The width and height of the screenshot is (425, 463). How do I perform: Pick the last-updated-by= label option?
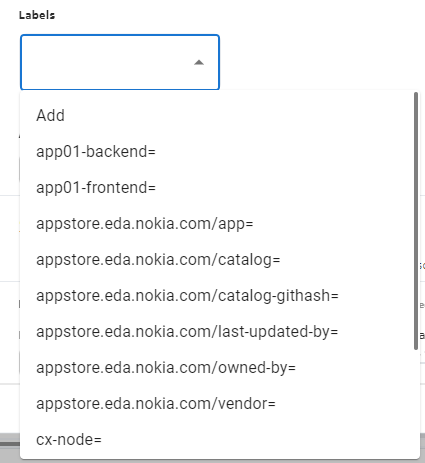pos(220,331)
